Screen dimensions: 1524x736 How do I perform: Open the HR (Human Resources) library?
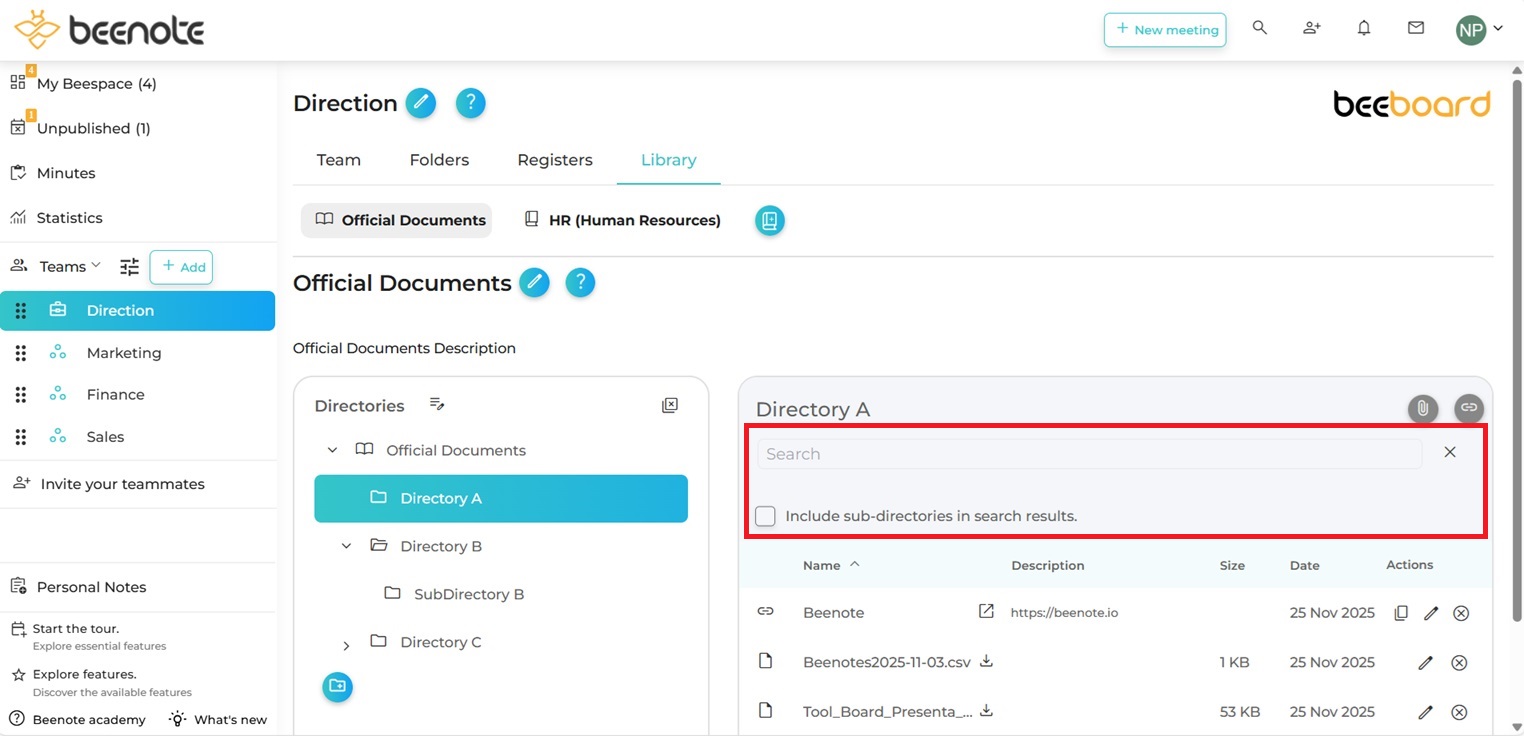(622, 220)
